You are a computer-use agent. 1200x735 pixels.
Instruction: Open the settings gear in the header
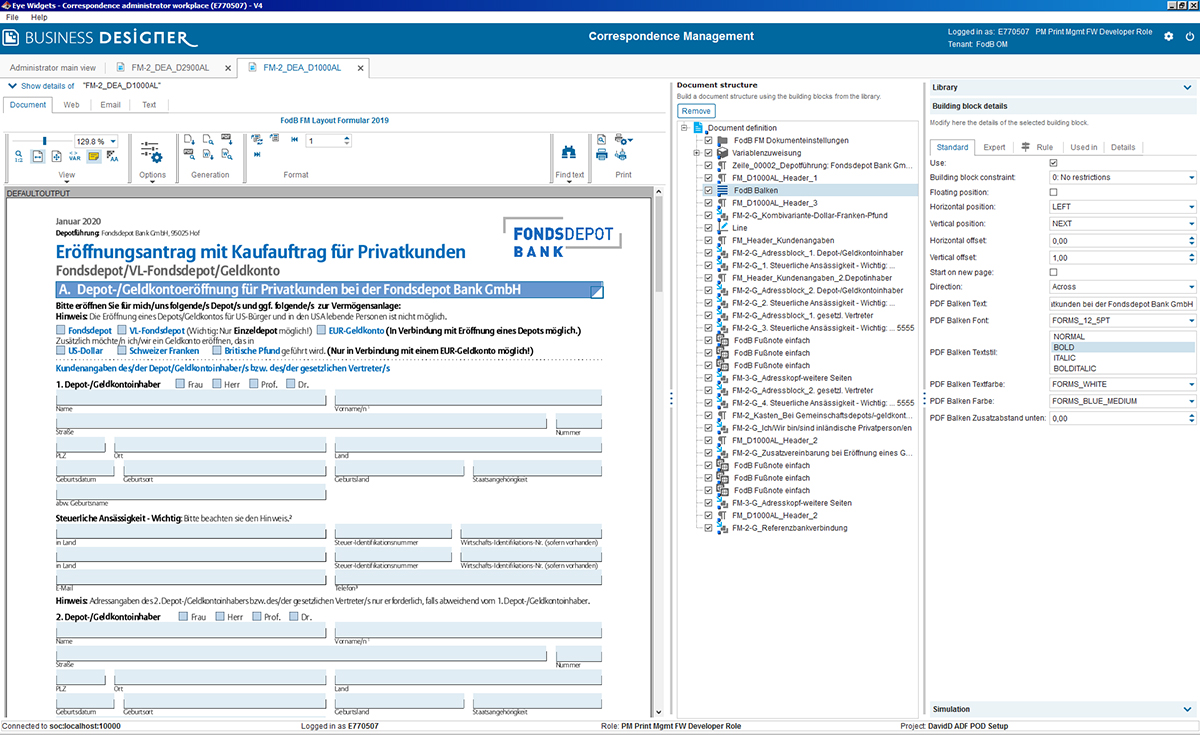tap(1169, 37)
